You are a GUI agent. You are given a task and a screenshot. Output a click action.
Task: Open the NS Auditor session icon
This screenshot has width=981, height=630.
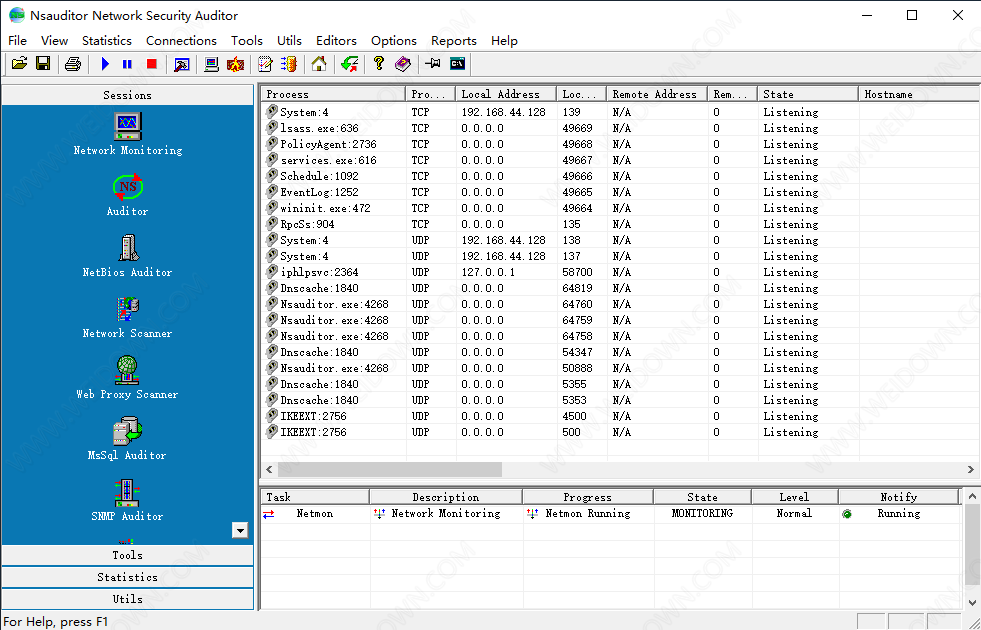[128, 195]
